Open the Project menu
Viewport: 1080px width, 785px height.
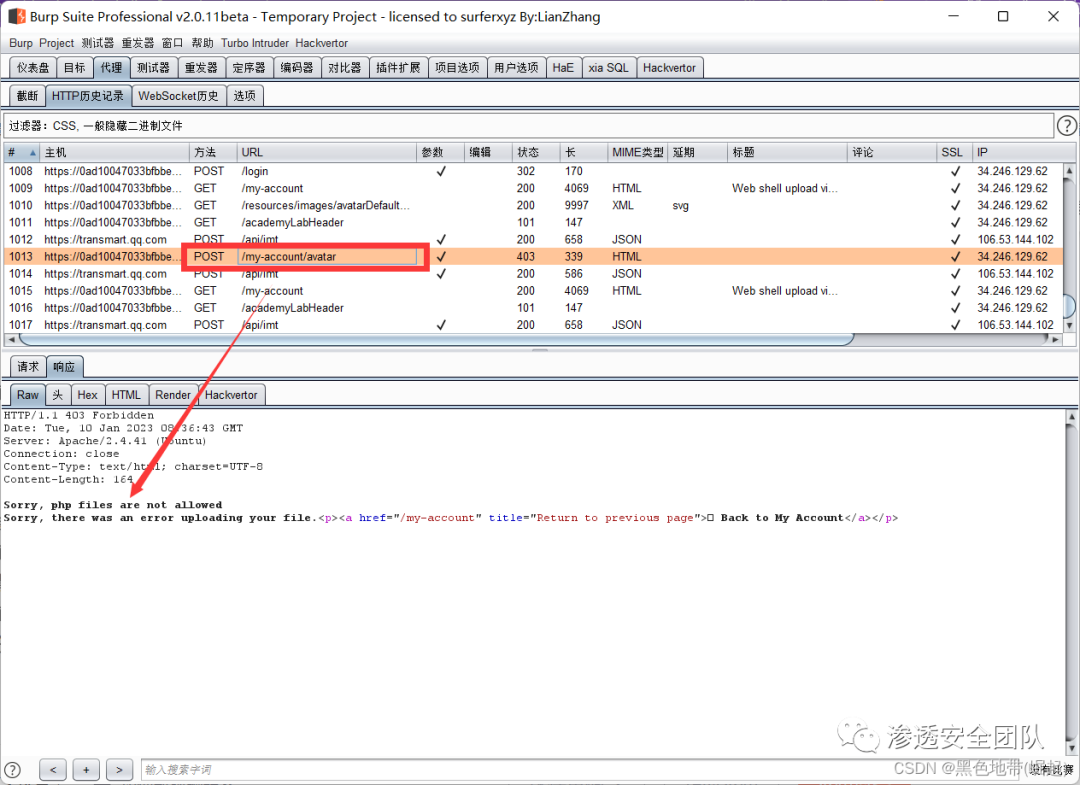click(x=56, y=43)
